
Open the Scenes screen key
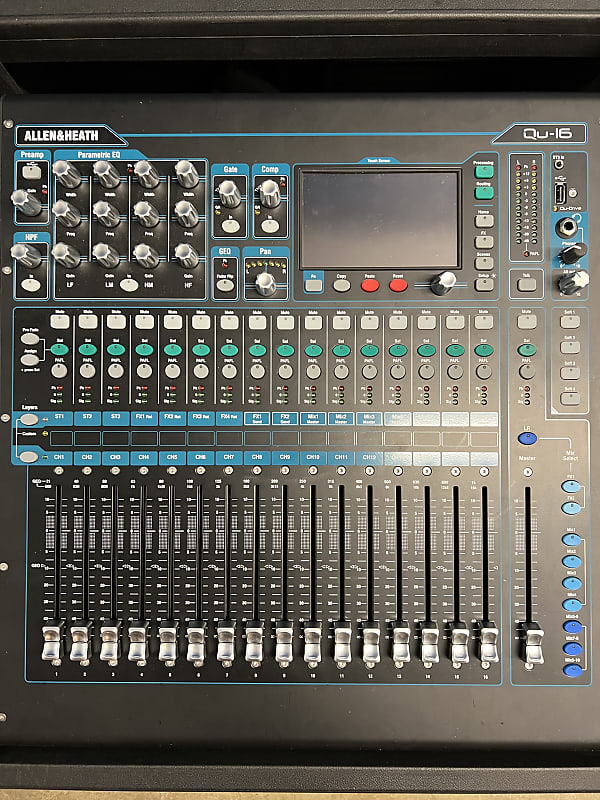pyautogui.click(x=484, y=263)
